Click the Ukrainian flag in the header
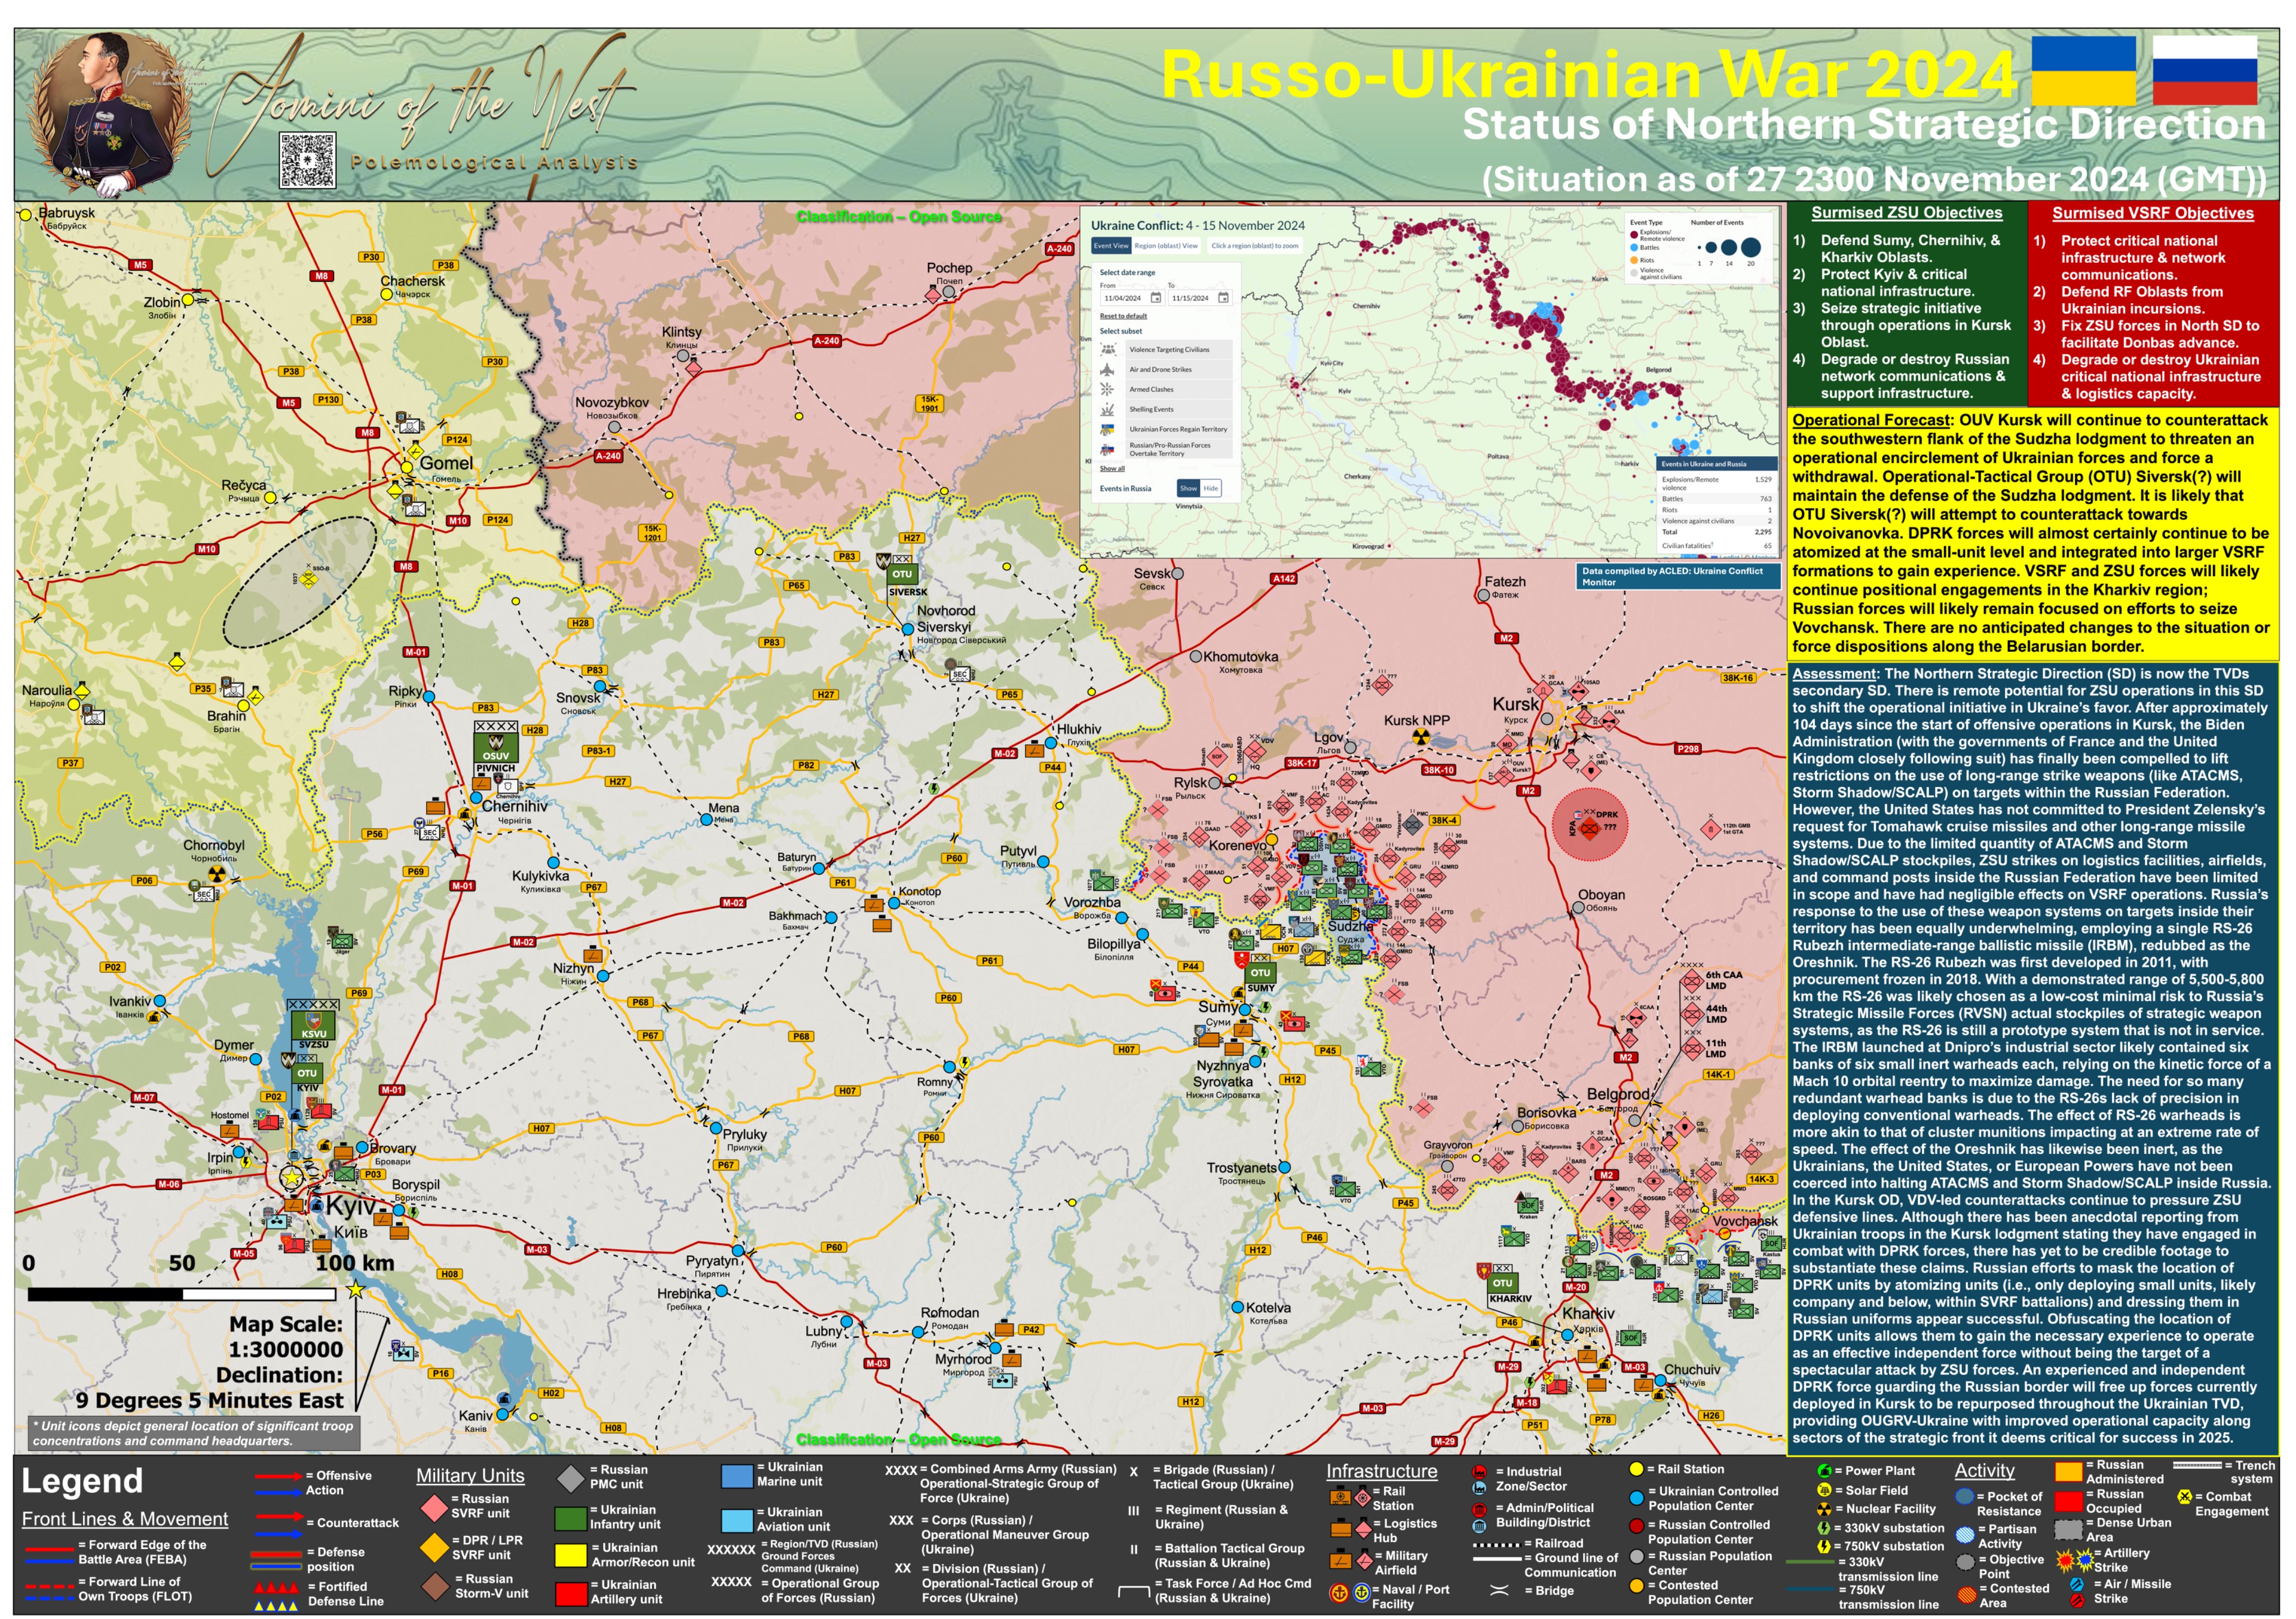The height and width of the screenshot is (1619, 2296). pos(2085,70)
